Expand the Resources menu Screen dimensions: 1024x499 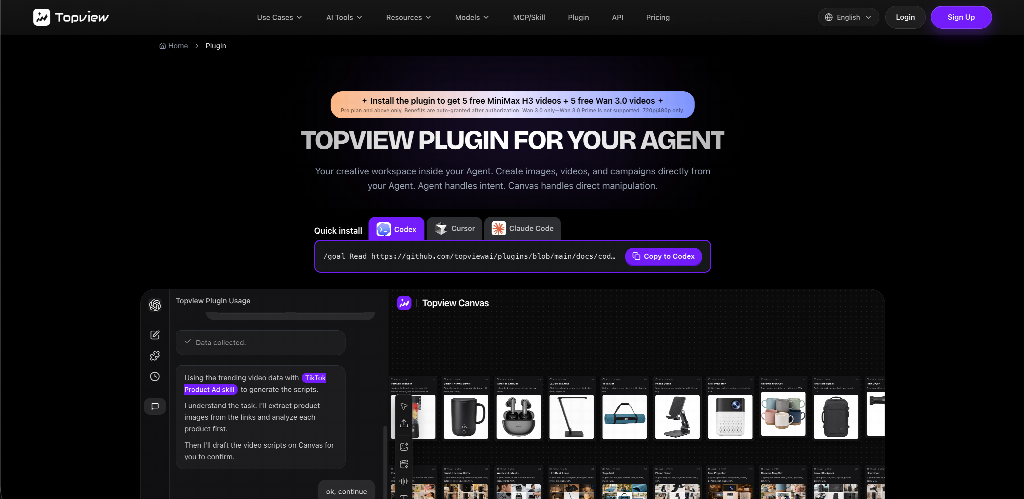[408, 18]
